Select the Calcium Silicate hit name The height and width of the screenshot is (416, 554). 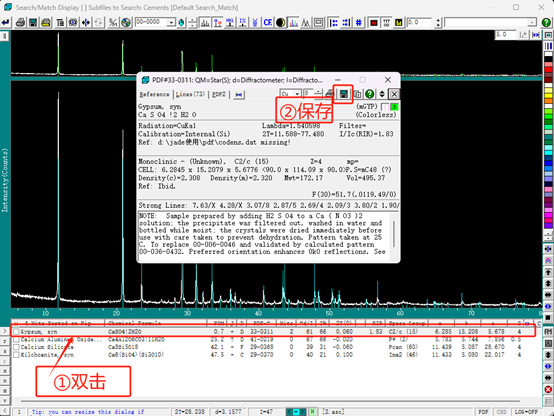[x=47, y=347]
